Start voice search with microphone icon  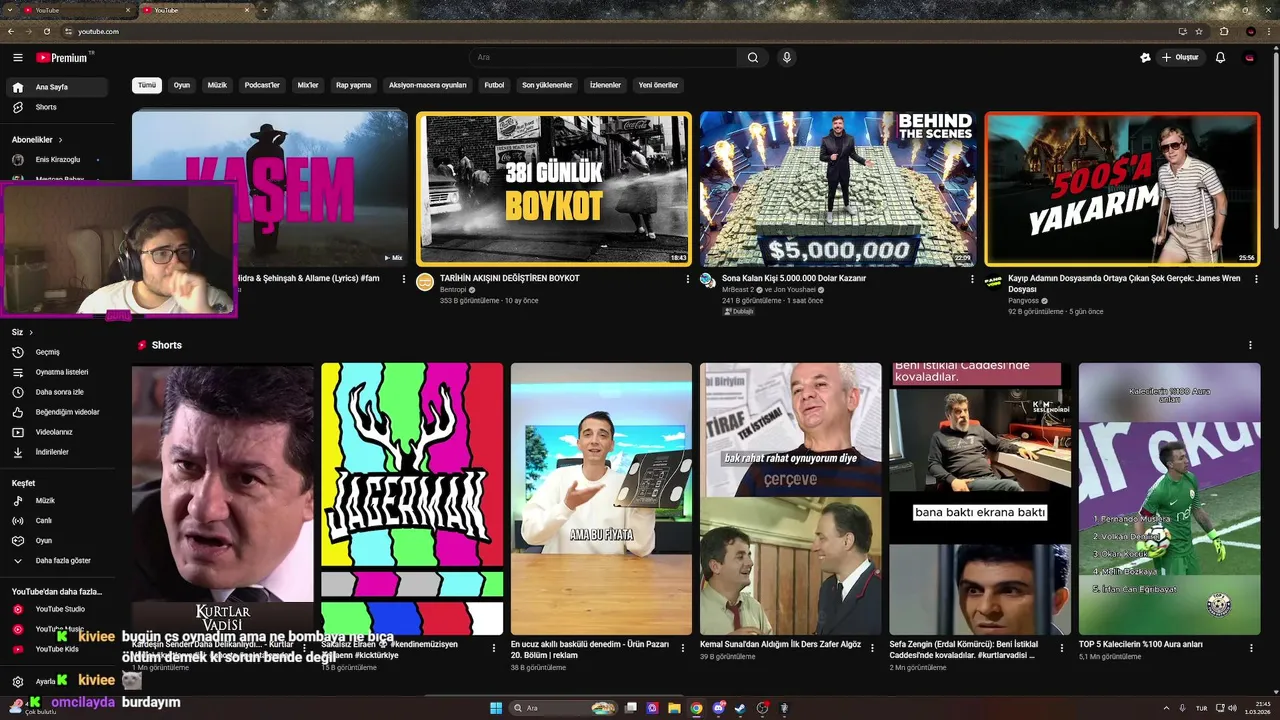click(787, 58)
